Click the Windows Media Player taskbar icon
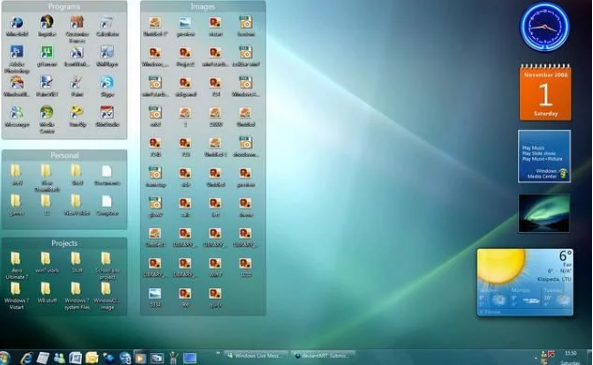Image resolution: width=593 pixels, height=365 pixels. (140, 357)
